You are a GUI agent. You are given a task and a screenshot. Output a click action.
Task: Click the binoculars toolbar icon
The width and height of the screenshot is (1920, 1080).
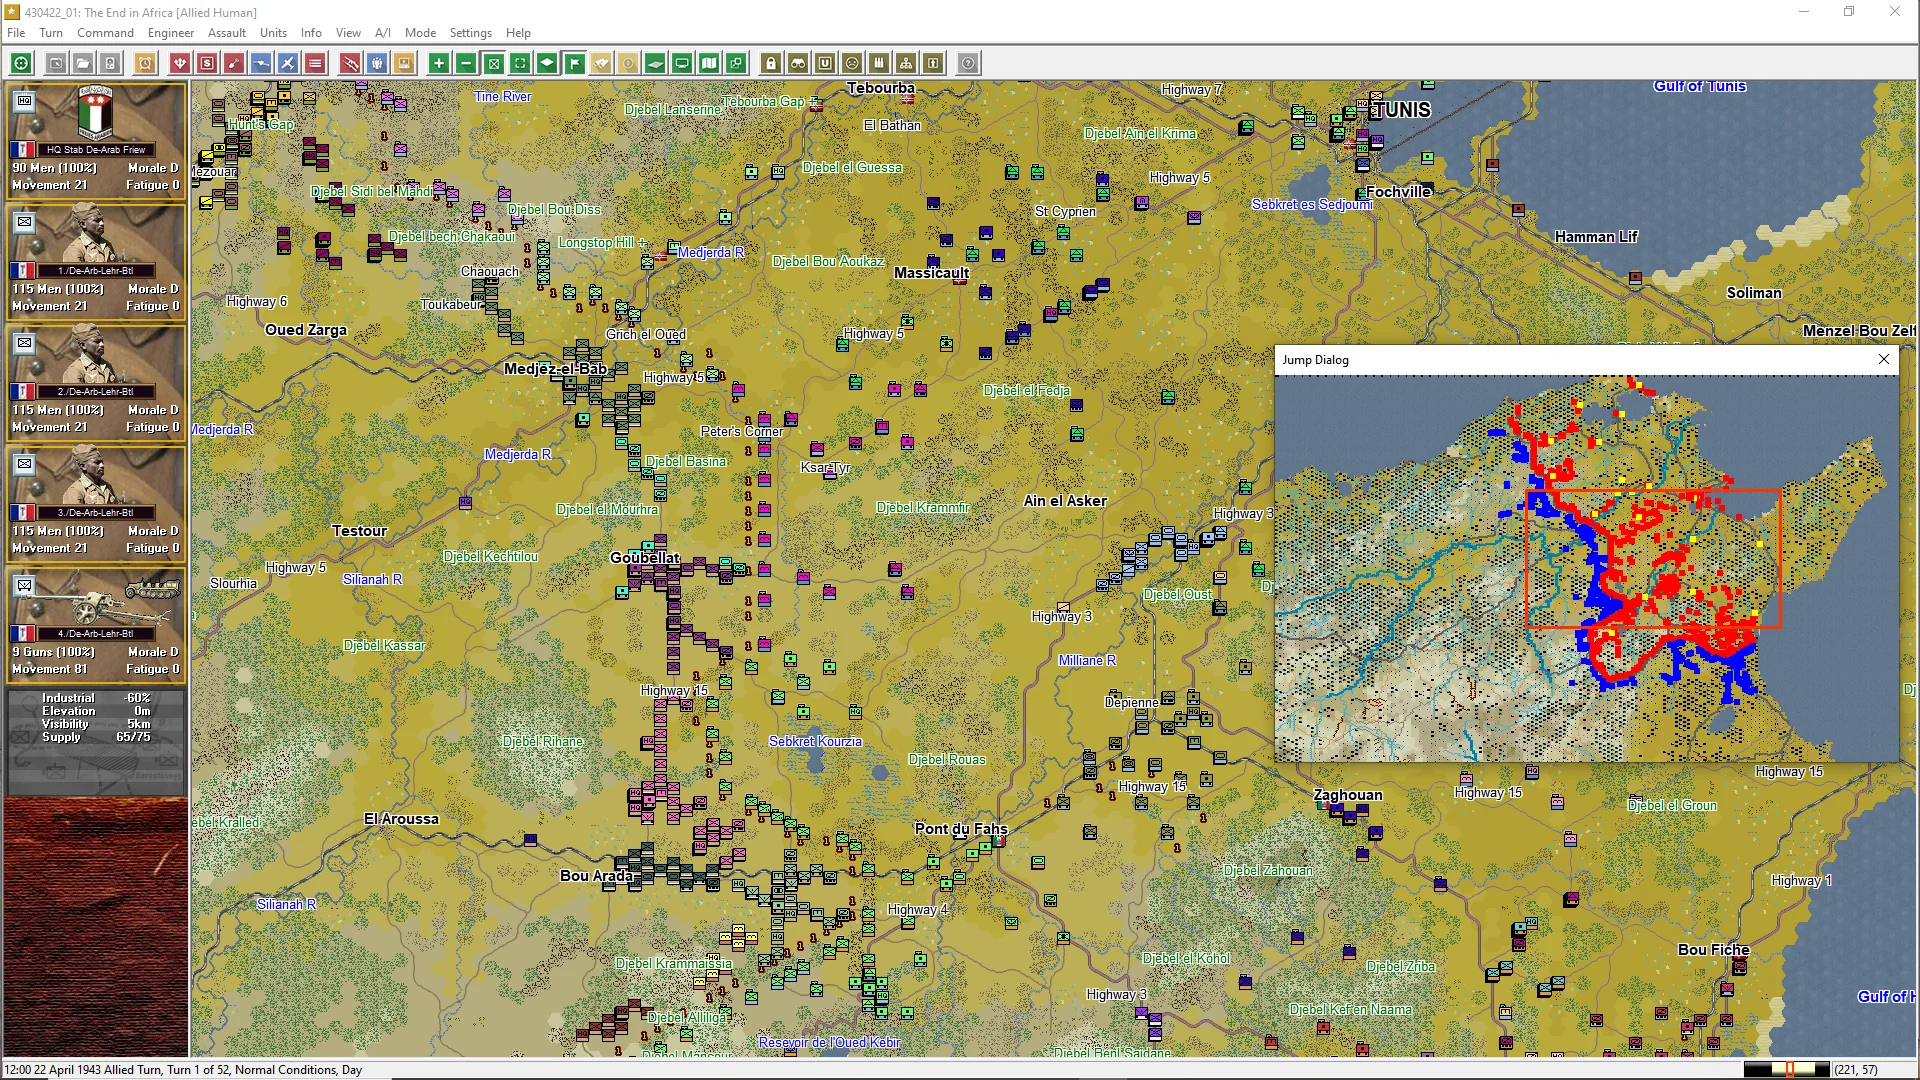pos(798,63)
